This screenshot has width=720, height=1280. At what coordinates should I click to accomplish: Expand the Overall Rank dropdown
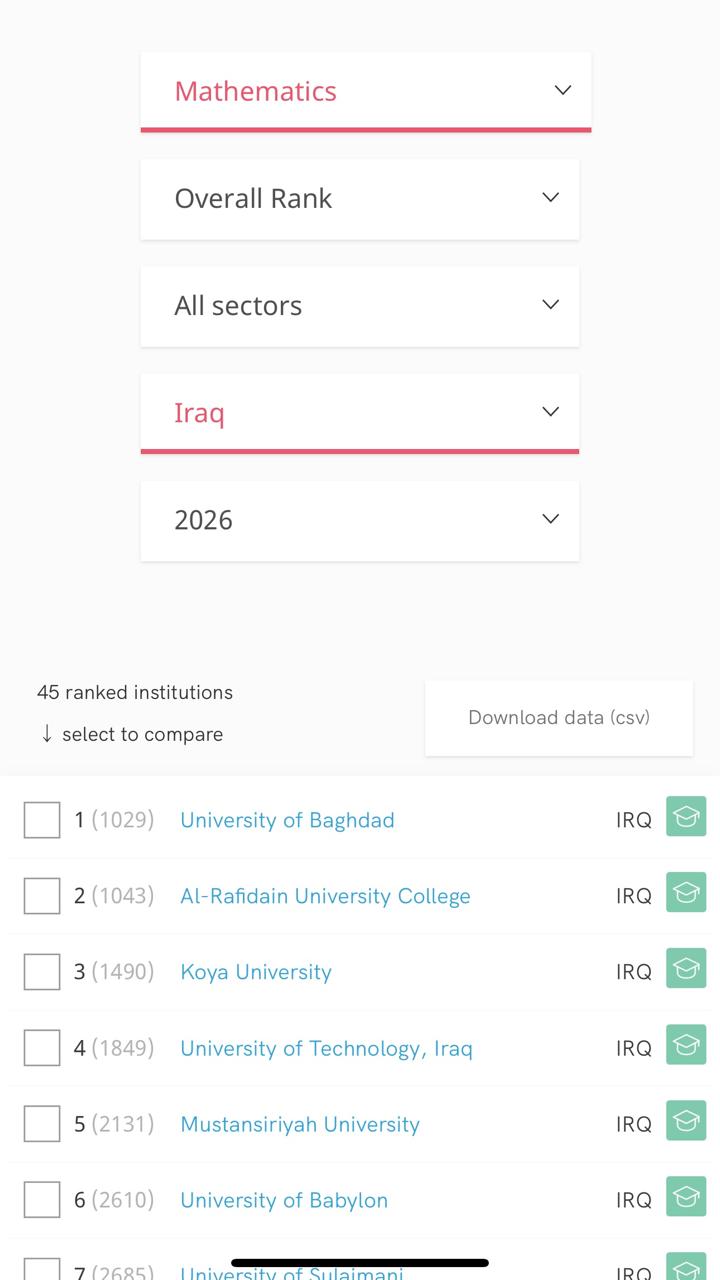359,198
